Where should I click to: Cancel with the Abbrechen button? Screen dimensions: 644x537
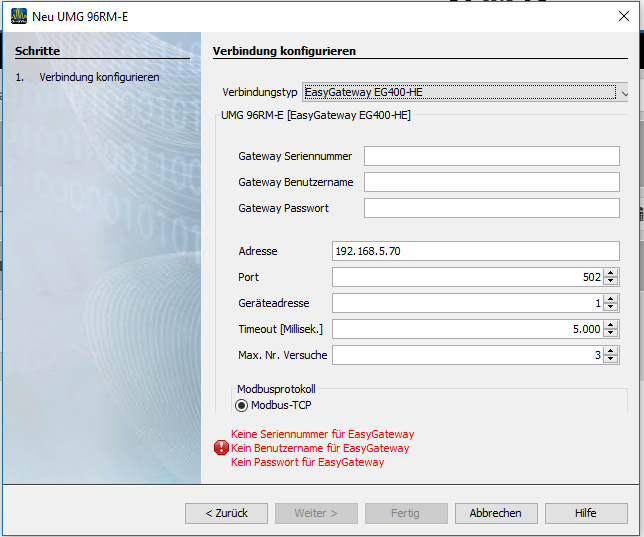496,513
